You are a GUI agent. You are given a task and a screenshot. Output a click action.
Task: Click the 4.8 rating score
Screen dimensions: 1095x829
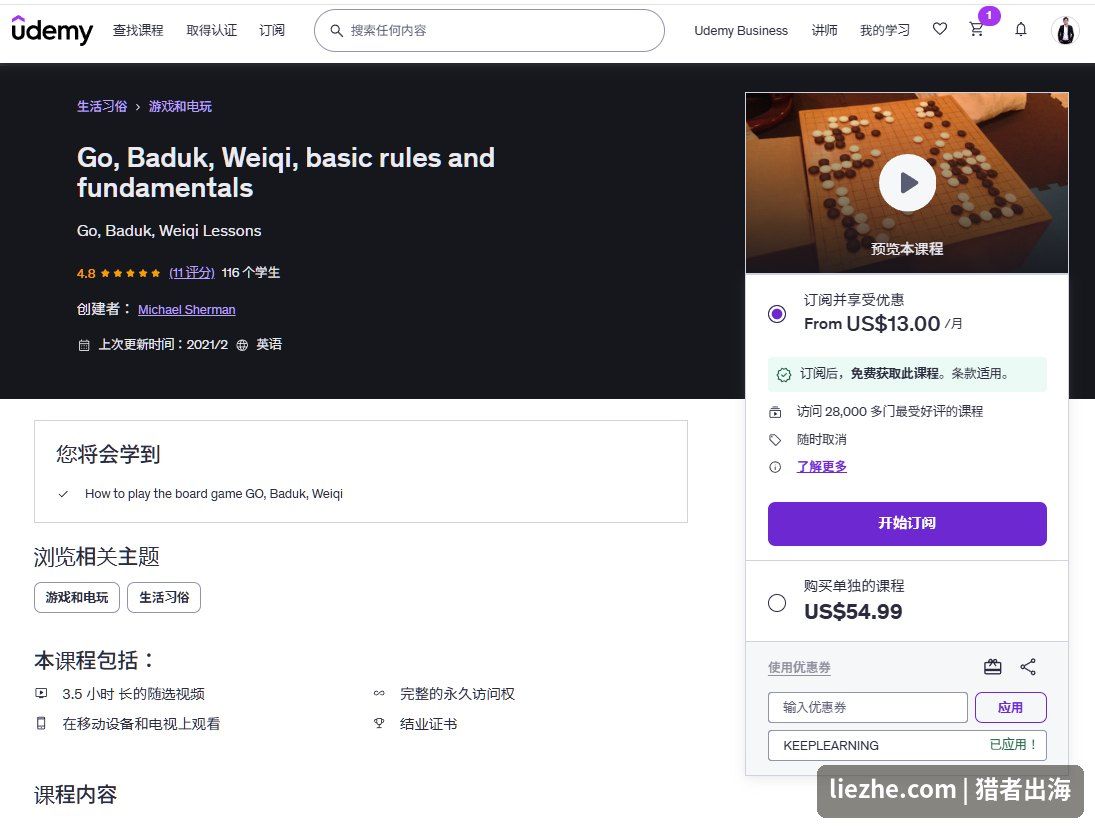tap(86, 274)
